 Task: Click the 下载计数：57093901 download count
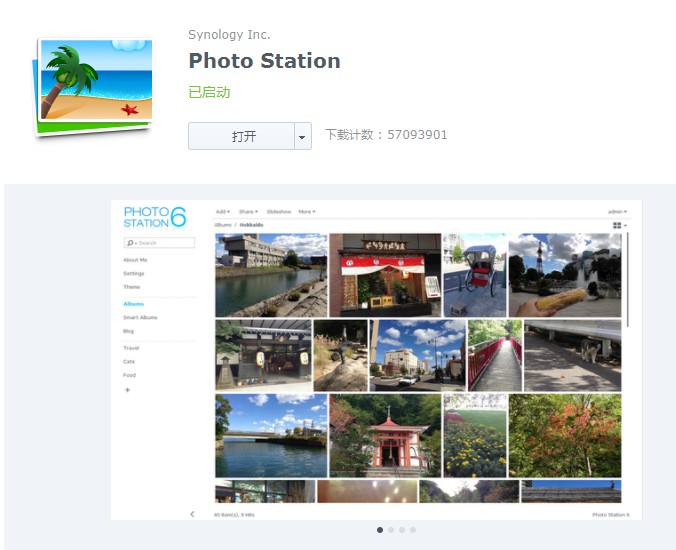pyautogui.click(x=386, y=134)
